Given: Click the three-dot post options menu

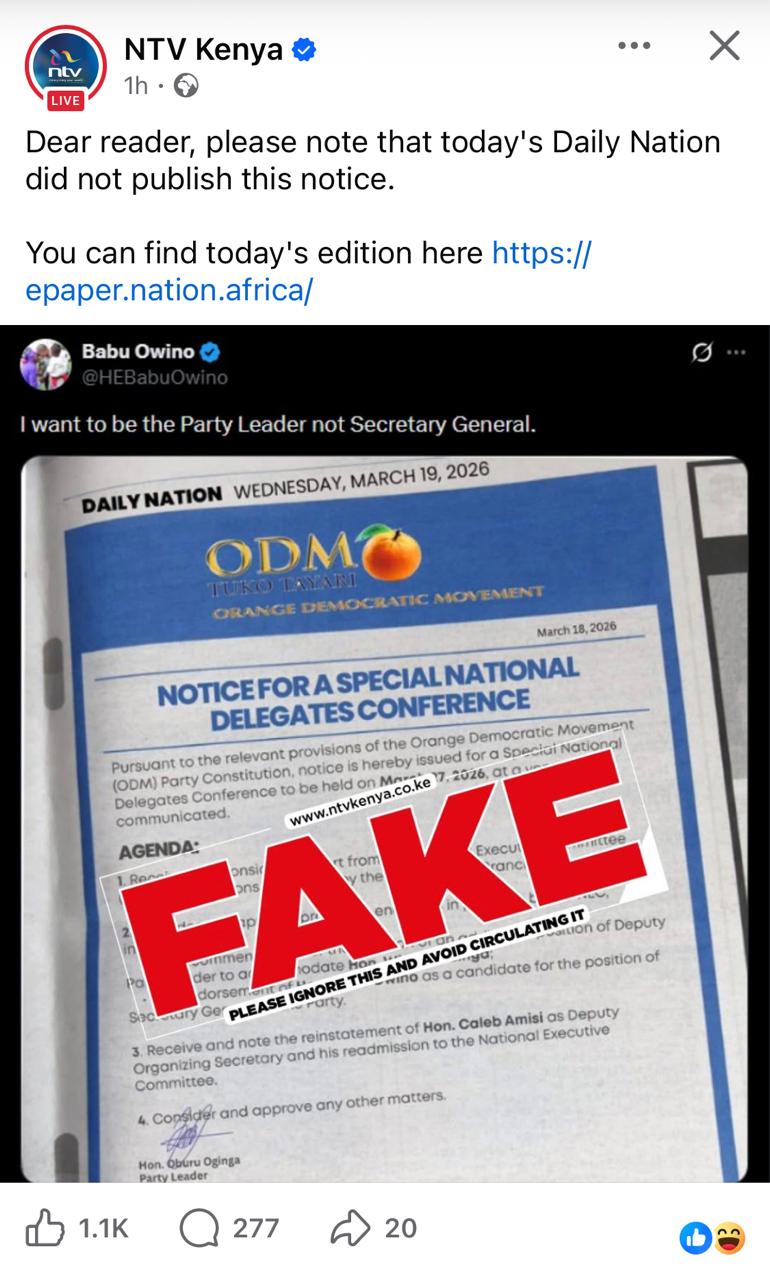Looking at the screenshot, I should 634,46.
